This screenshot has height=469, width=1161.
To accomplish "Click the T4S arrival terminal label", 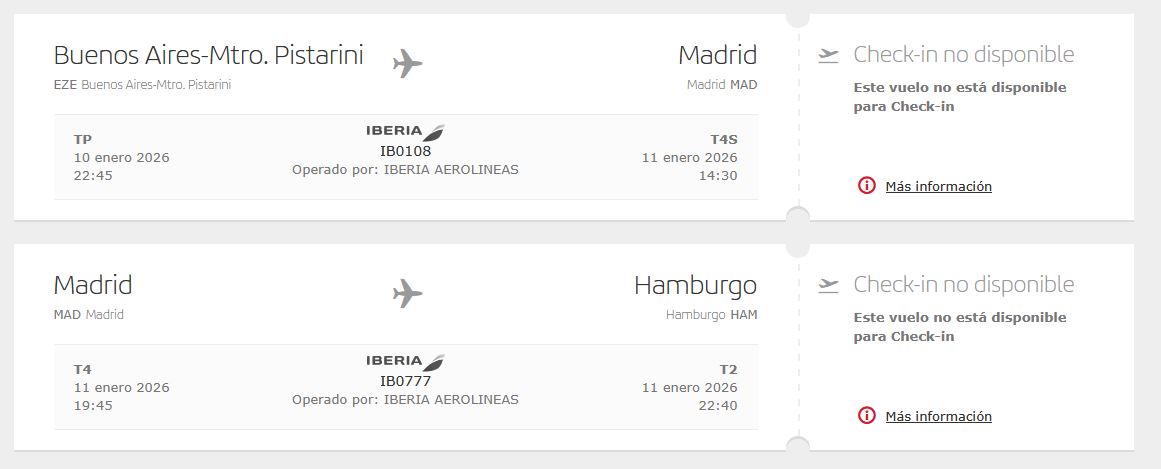I will pyautogui.click(x=723, y=139).
